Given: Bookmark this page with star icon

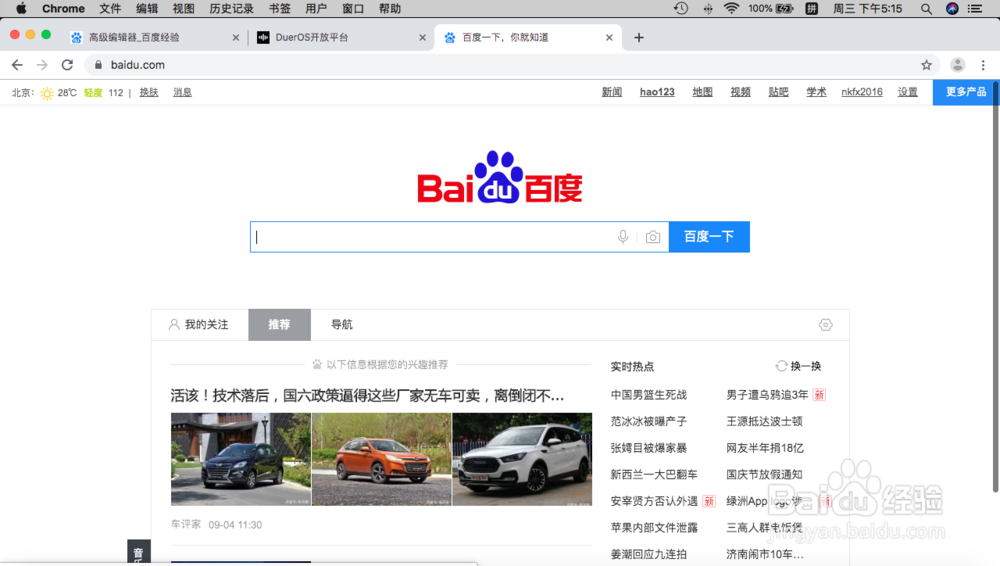Looking at the screenshot, I should (926, 64).
